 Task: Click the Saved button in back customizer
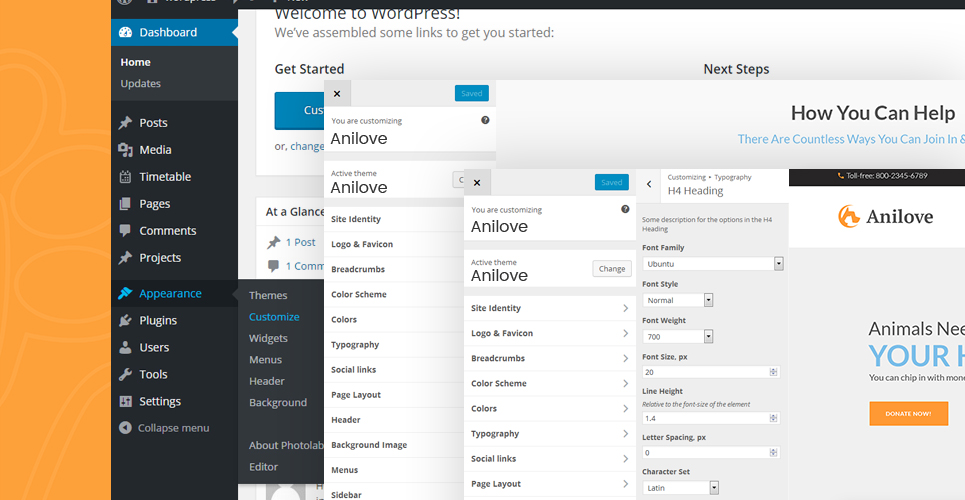click(x=471, y=94)
